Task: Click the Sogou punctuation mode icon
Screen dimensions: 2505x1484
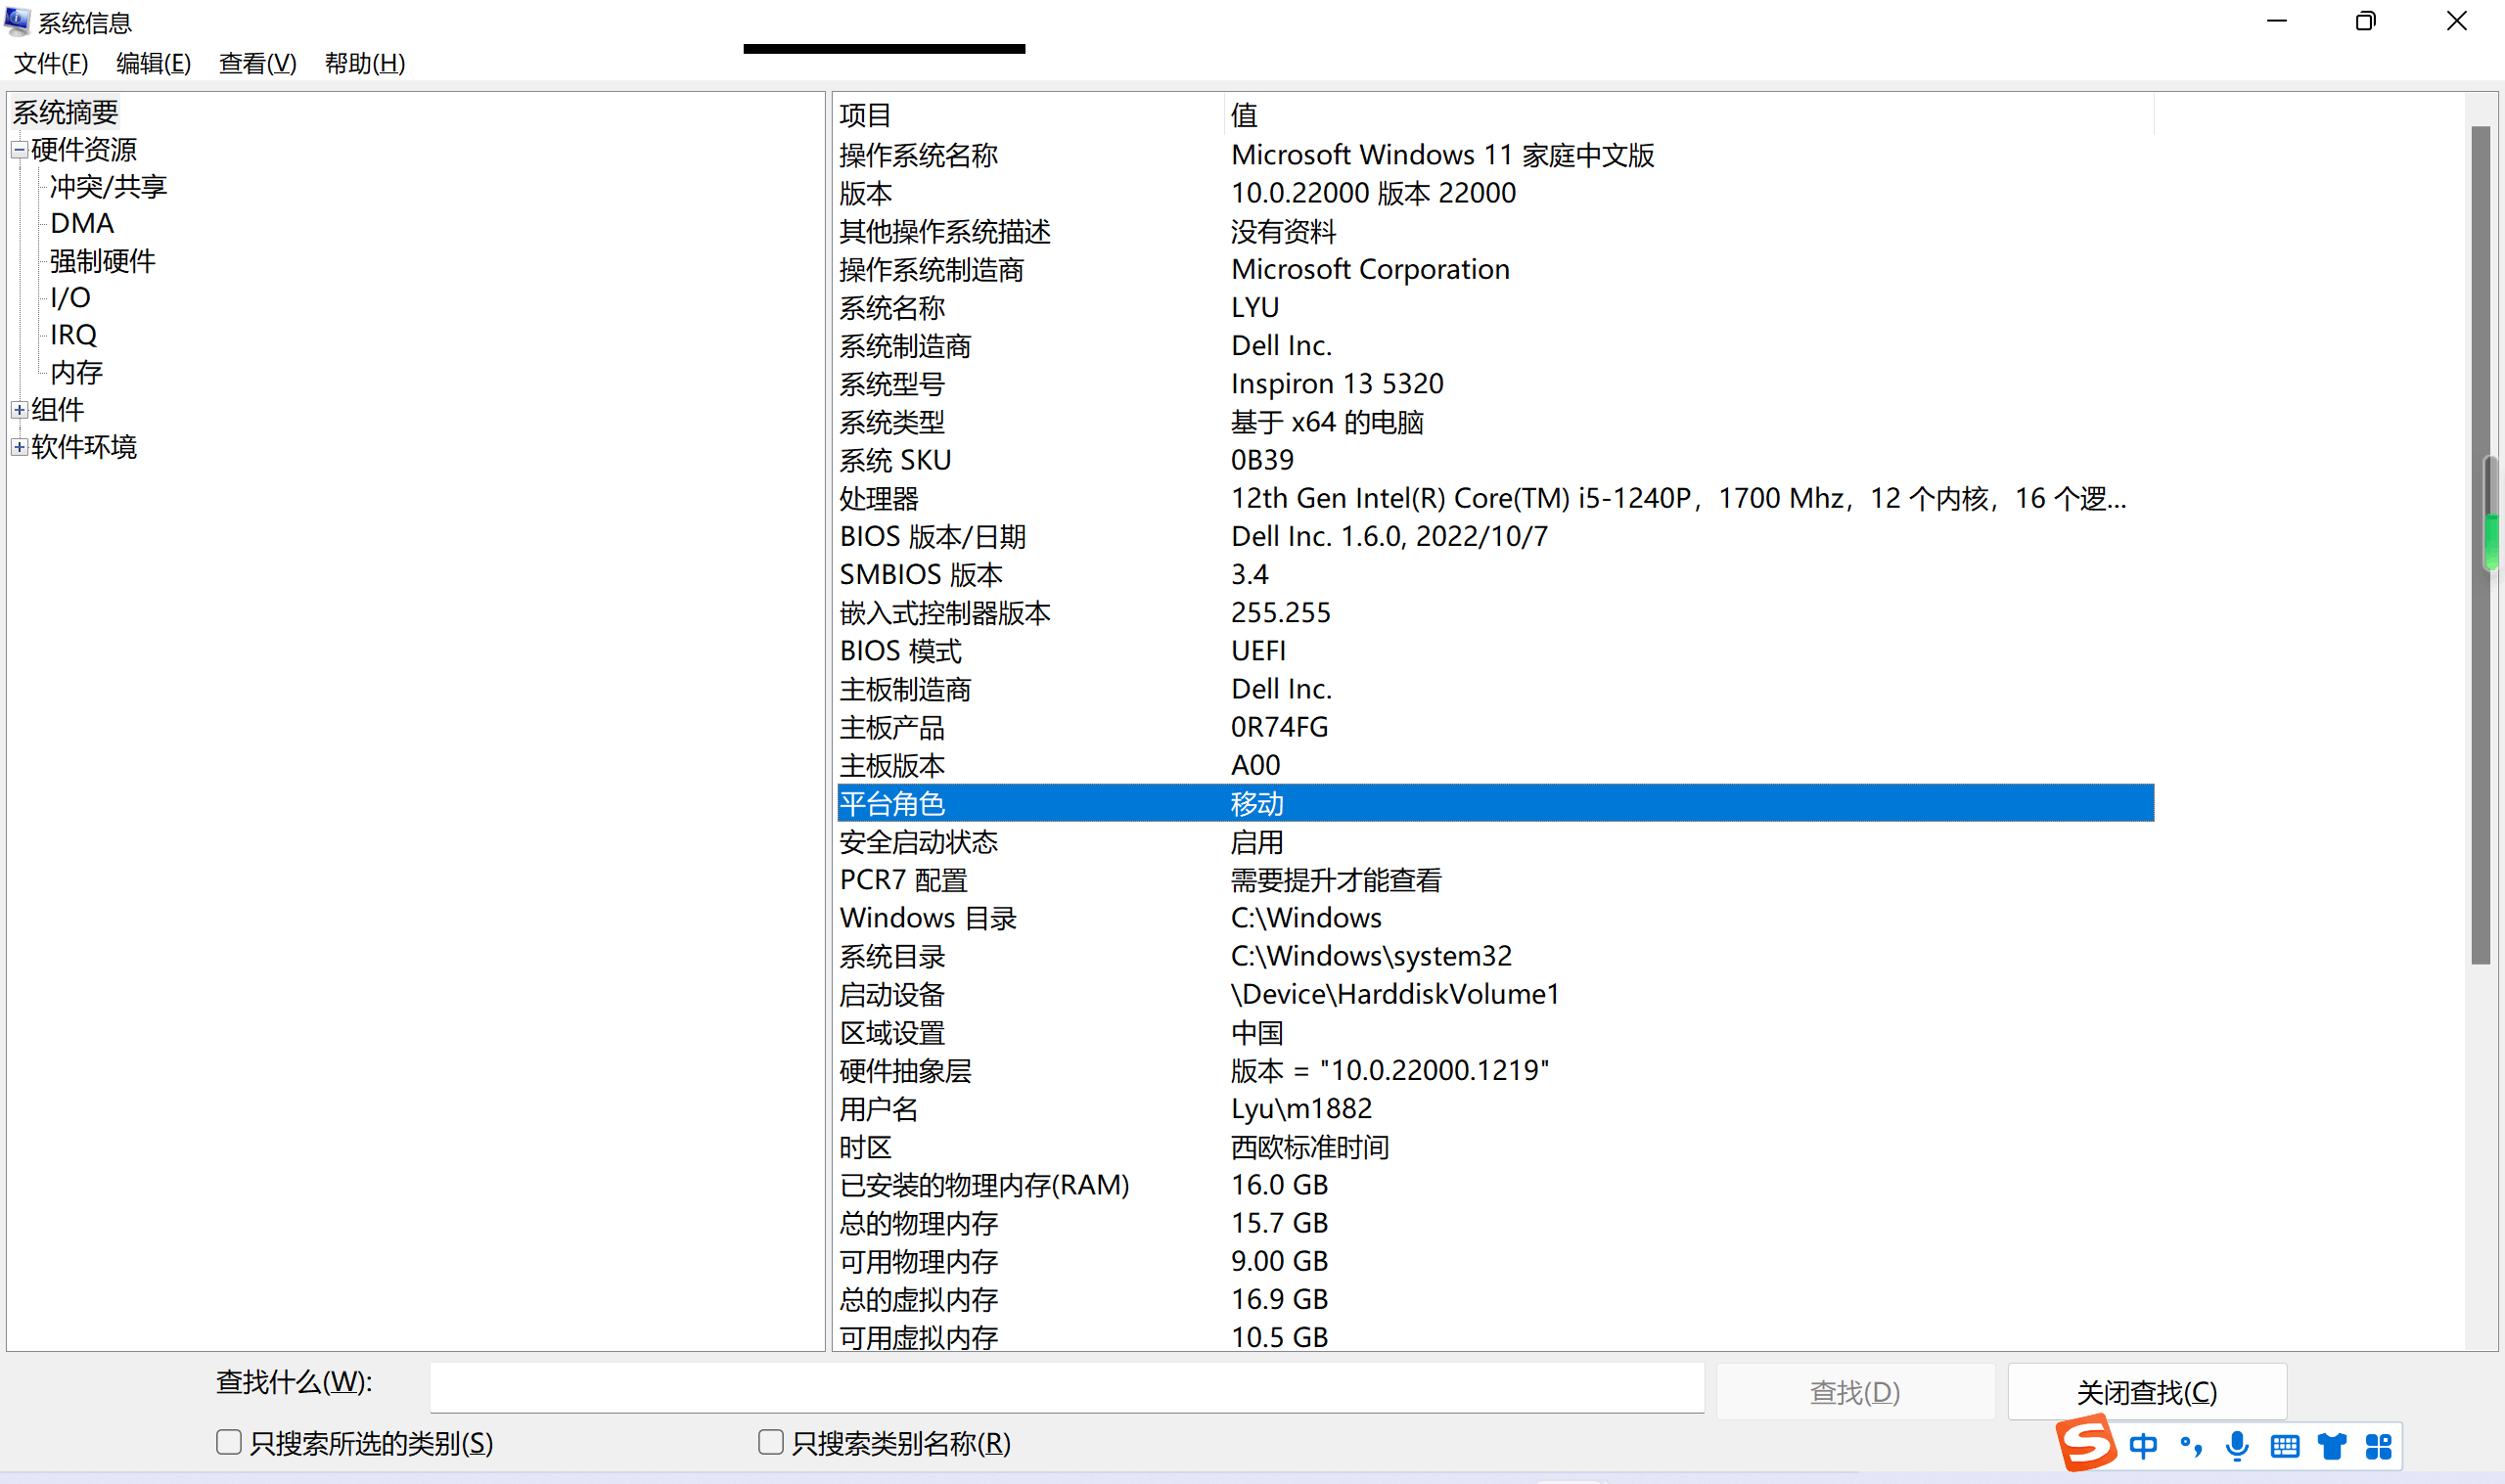Action: tap(2191, 1446)
